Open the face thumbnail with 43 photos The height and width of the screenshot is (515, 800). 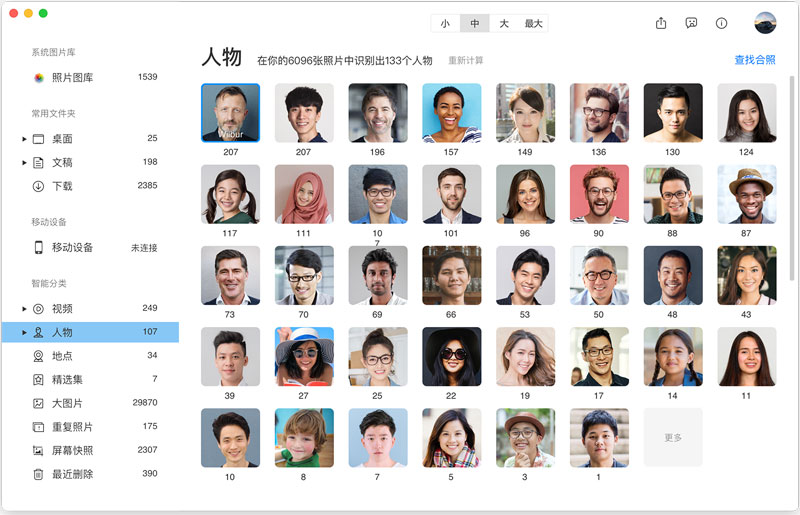tap(747, 275)
